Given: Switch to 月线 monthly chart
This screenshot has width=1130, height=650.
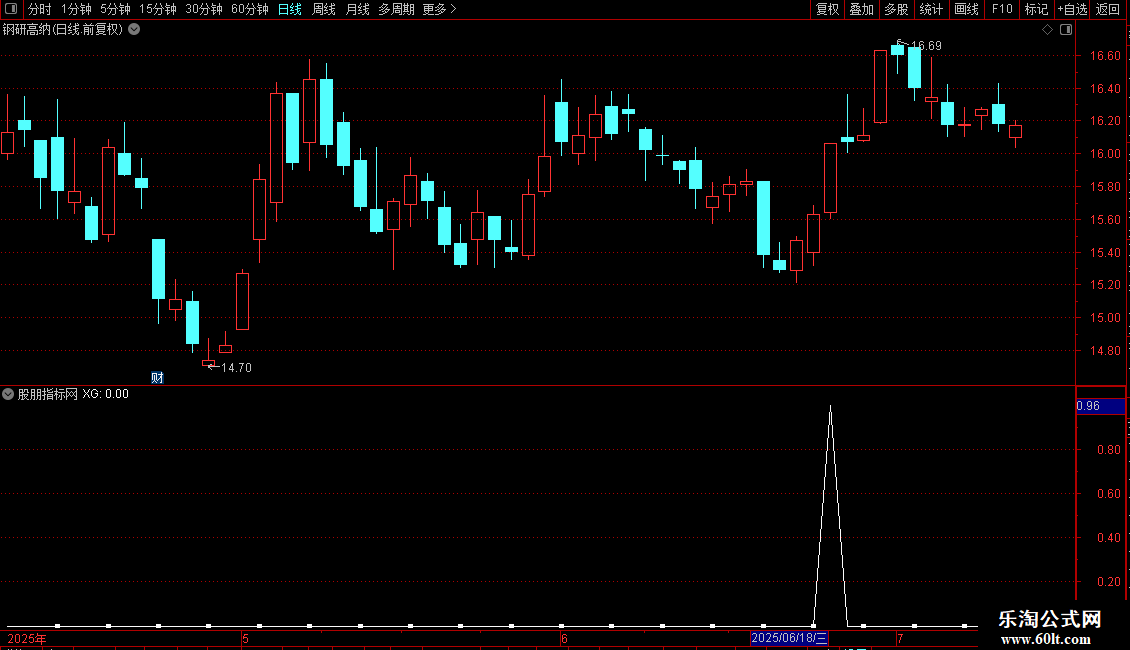Looking at the screenshot, I should click(x=357, y=9).
